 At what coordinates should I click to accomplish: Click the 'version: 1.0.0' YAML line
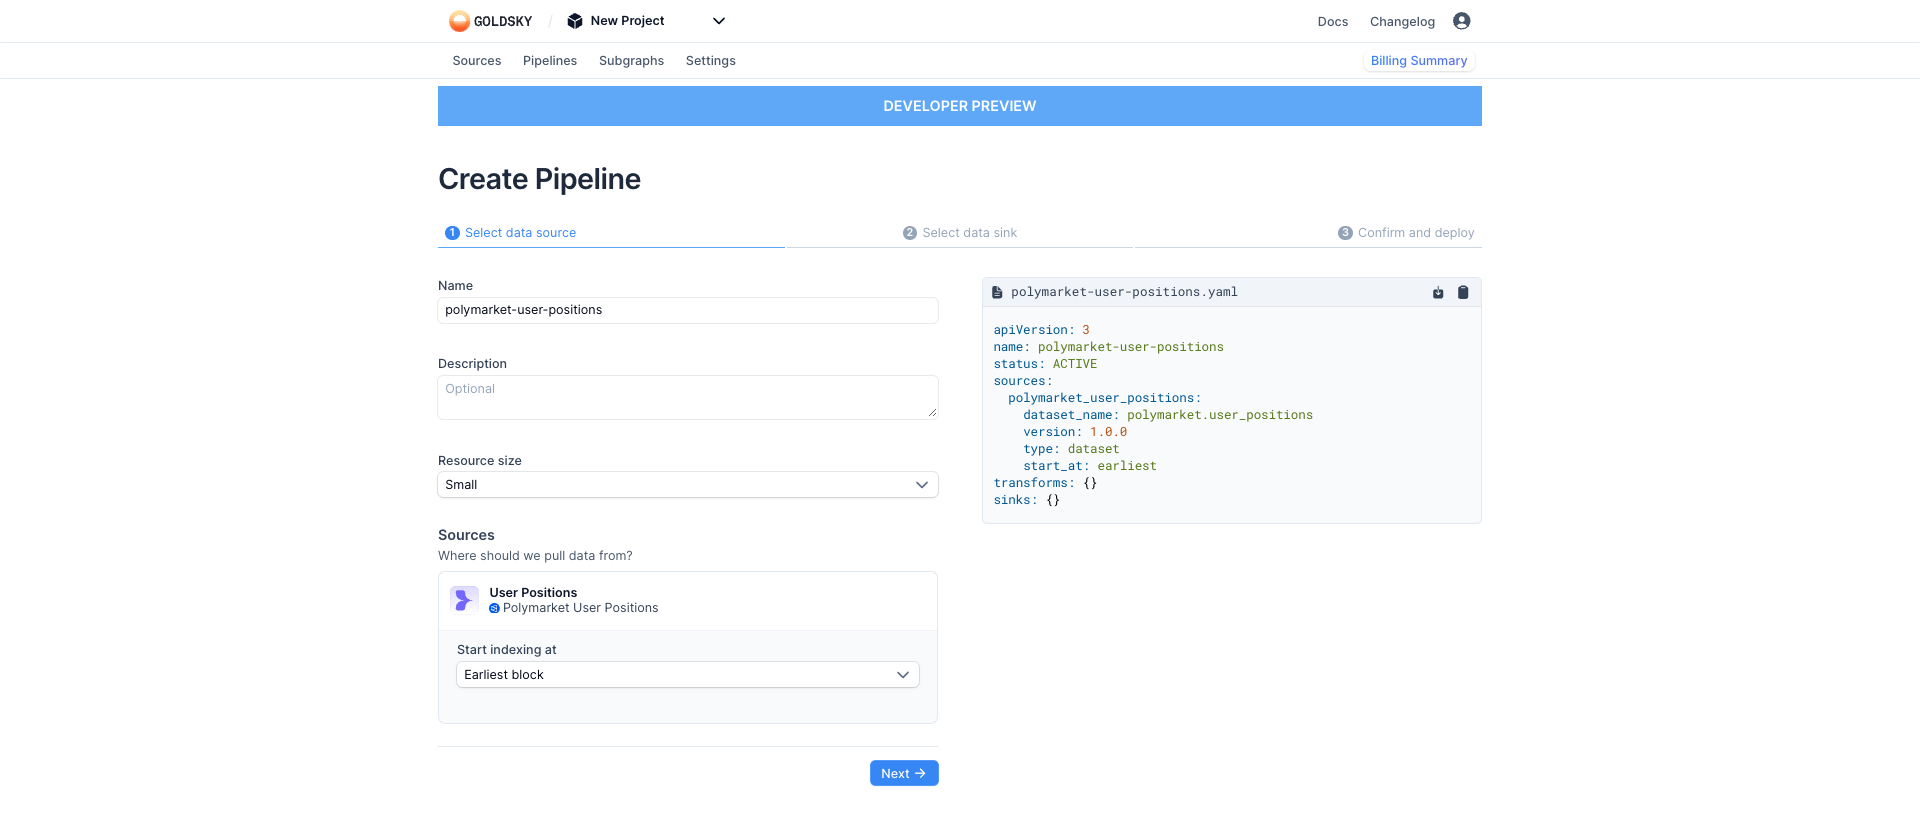pyautogui.click(x=1075, y=432)
